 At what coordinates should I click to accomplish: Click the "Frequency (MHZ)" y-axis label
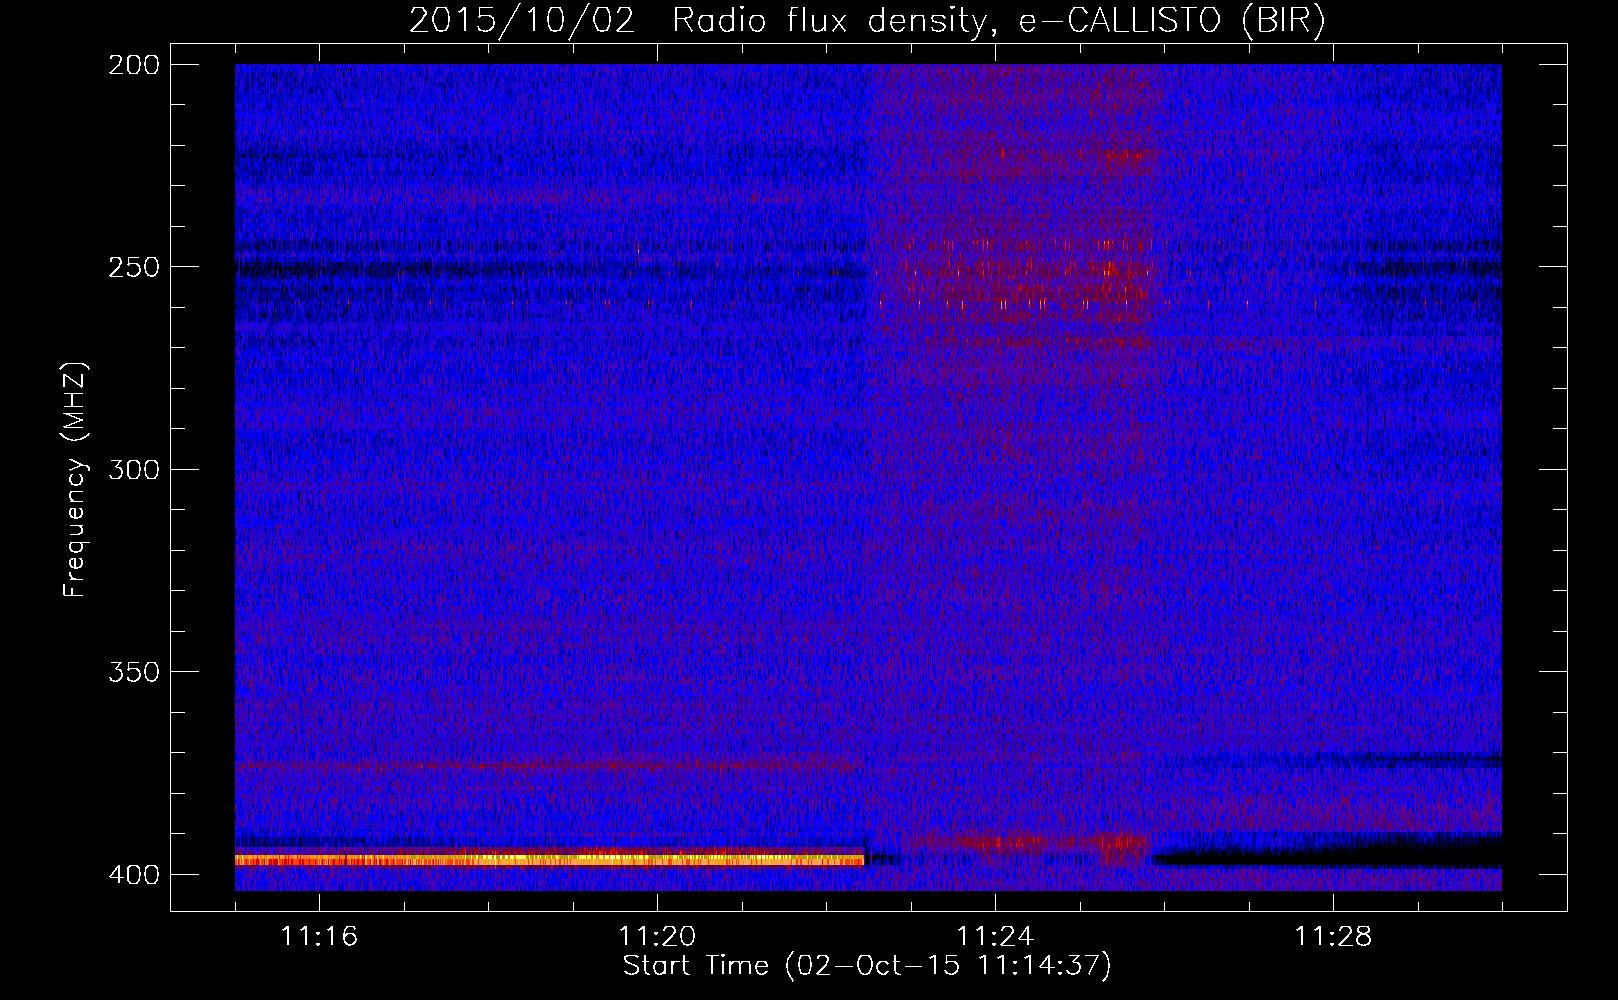click(75, 480)
